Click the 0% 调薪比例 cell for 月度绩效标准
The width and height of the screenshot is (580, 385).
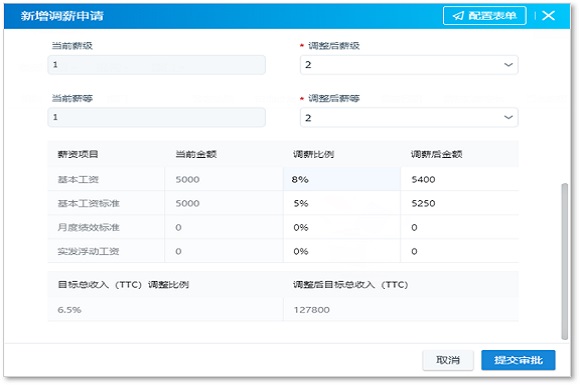(342, 227)
